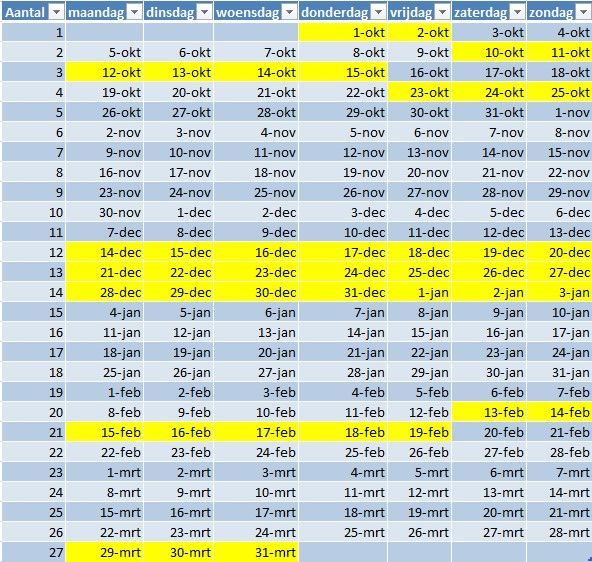The height and width of the screenshot is (562, 592).
Task: Click the yellow cell 11-okt
Action: (x=559, y=52)
